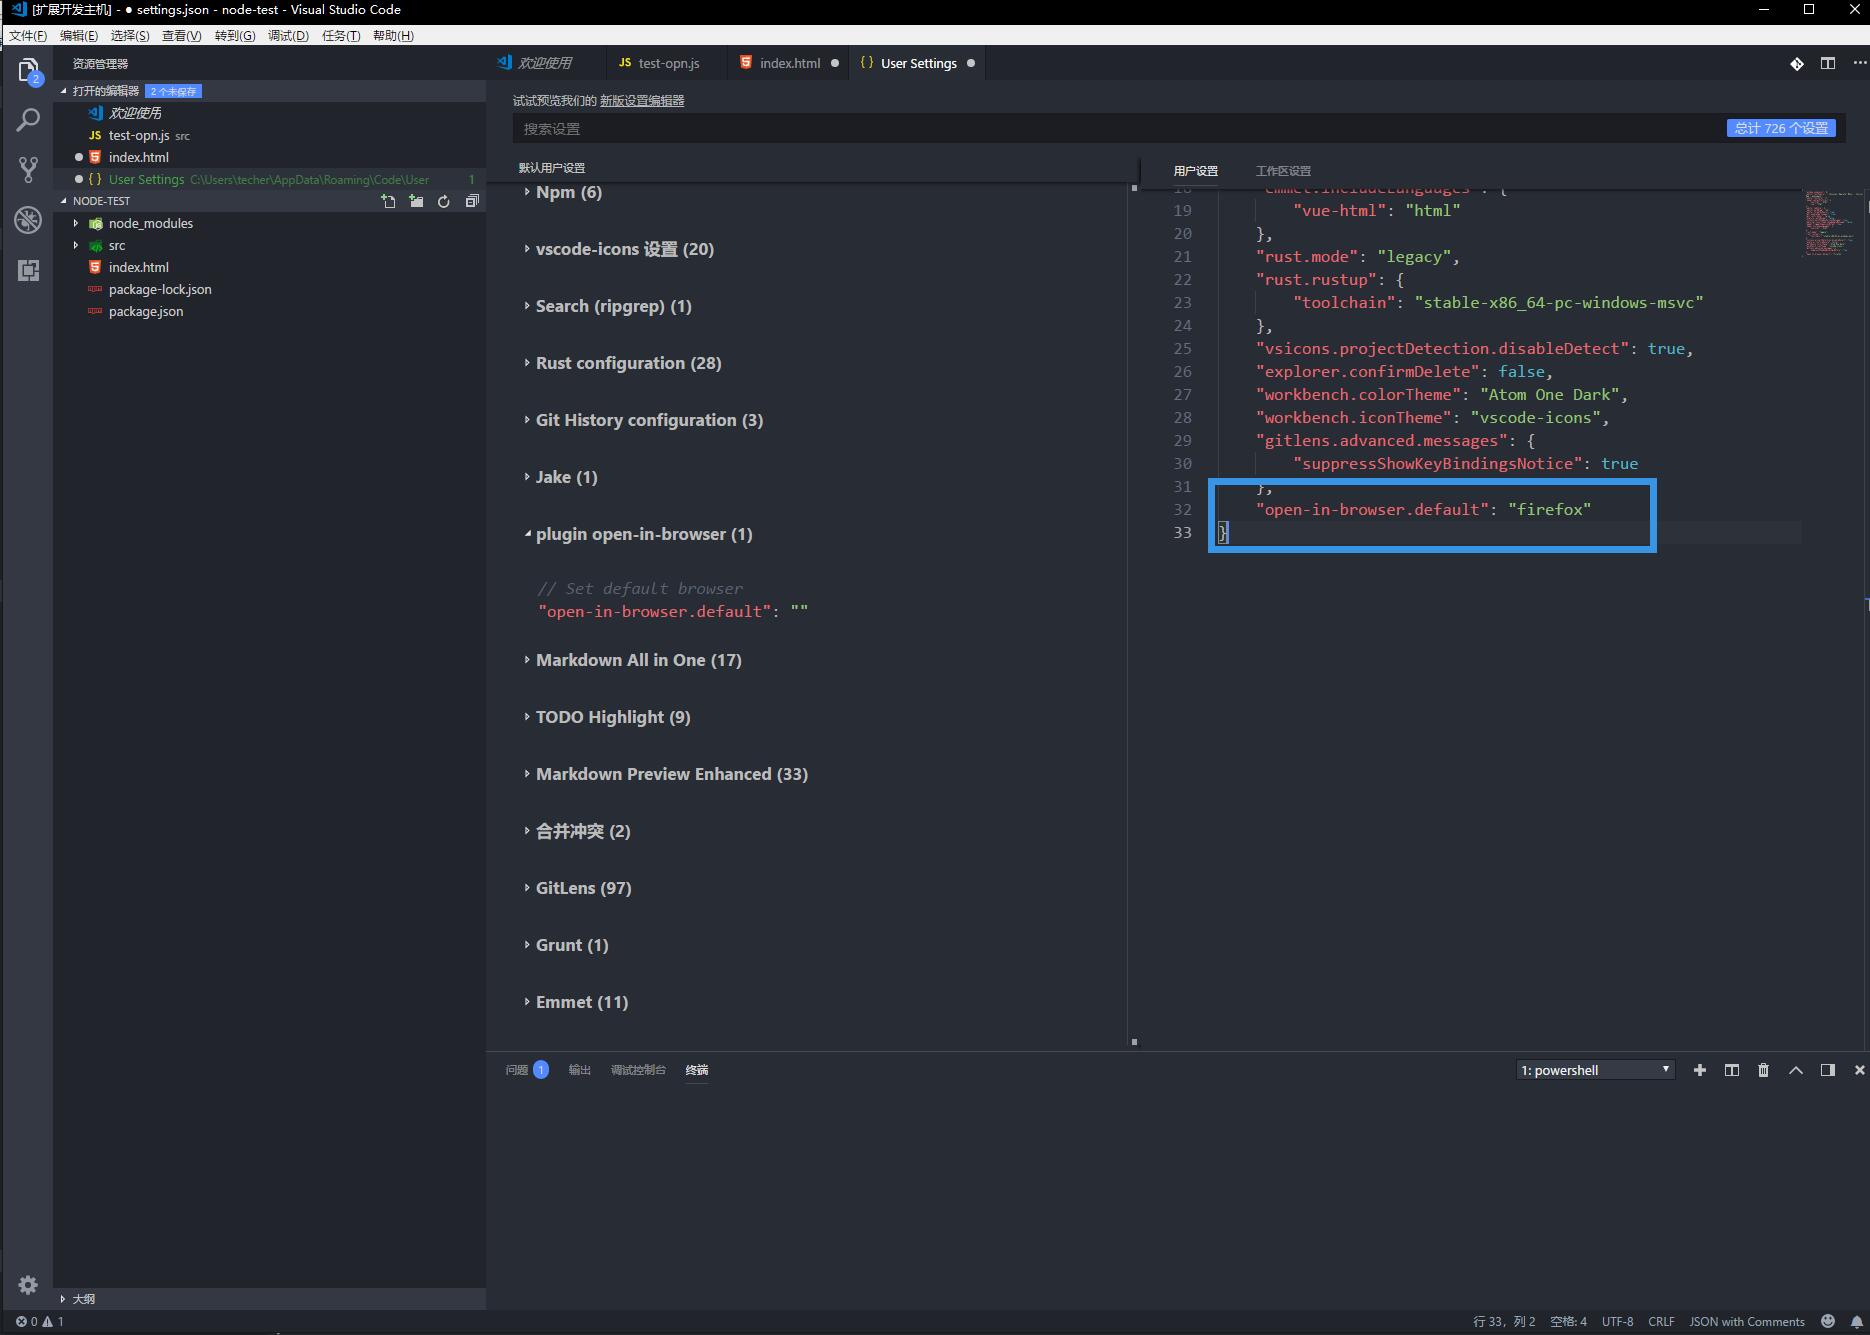Open the 1: powershell terminal picker
This screenshot has width=1870, height=1335.
(x=1594, y=1069)
